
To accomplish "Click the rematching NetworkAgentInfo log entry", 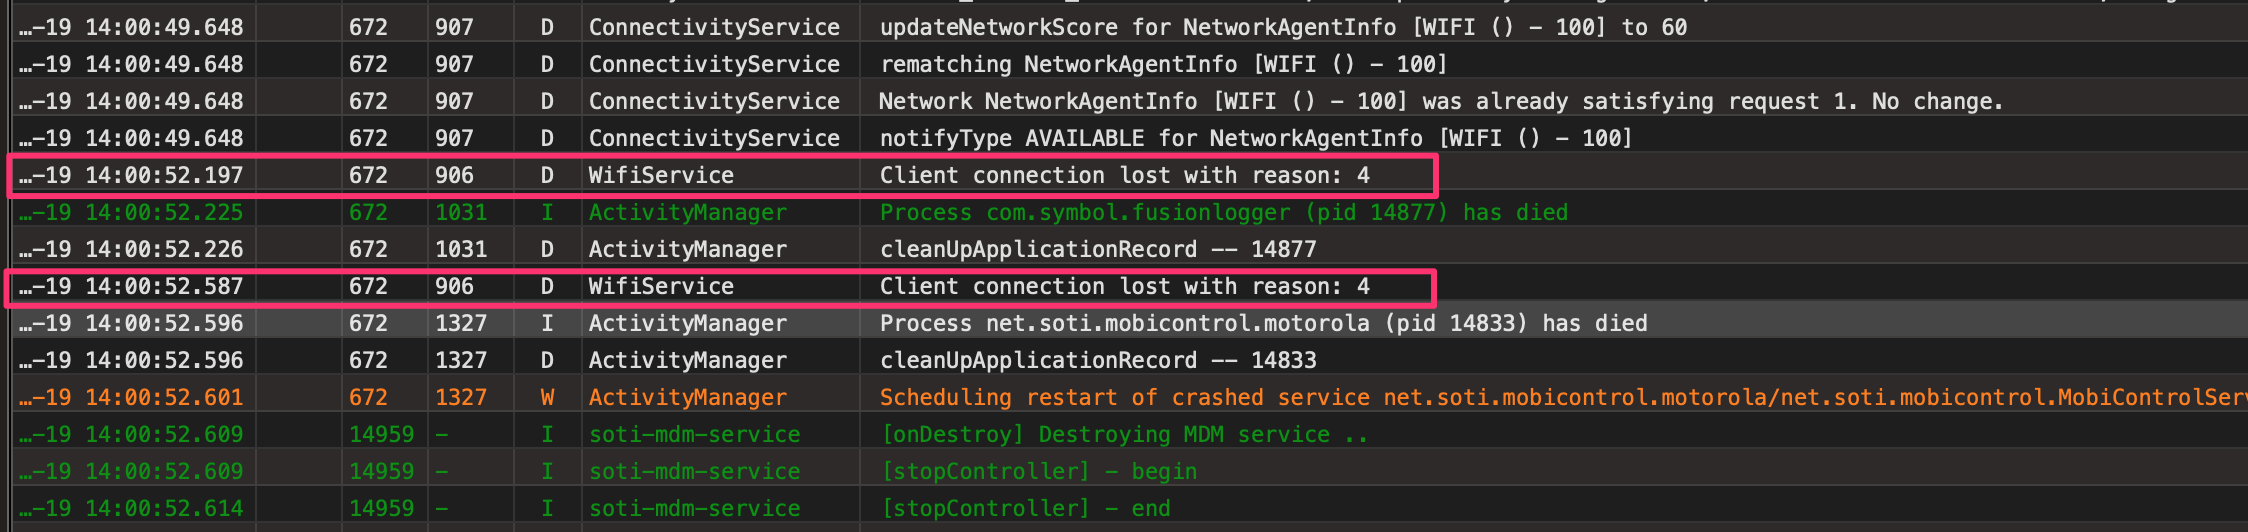I will tap(1163, 64).
